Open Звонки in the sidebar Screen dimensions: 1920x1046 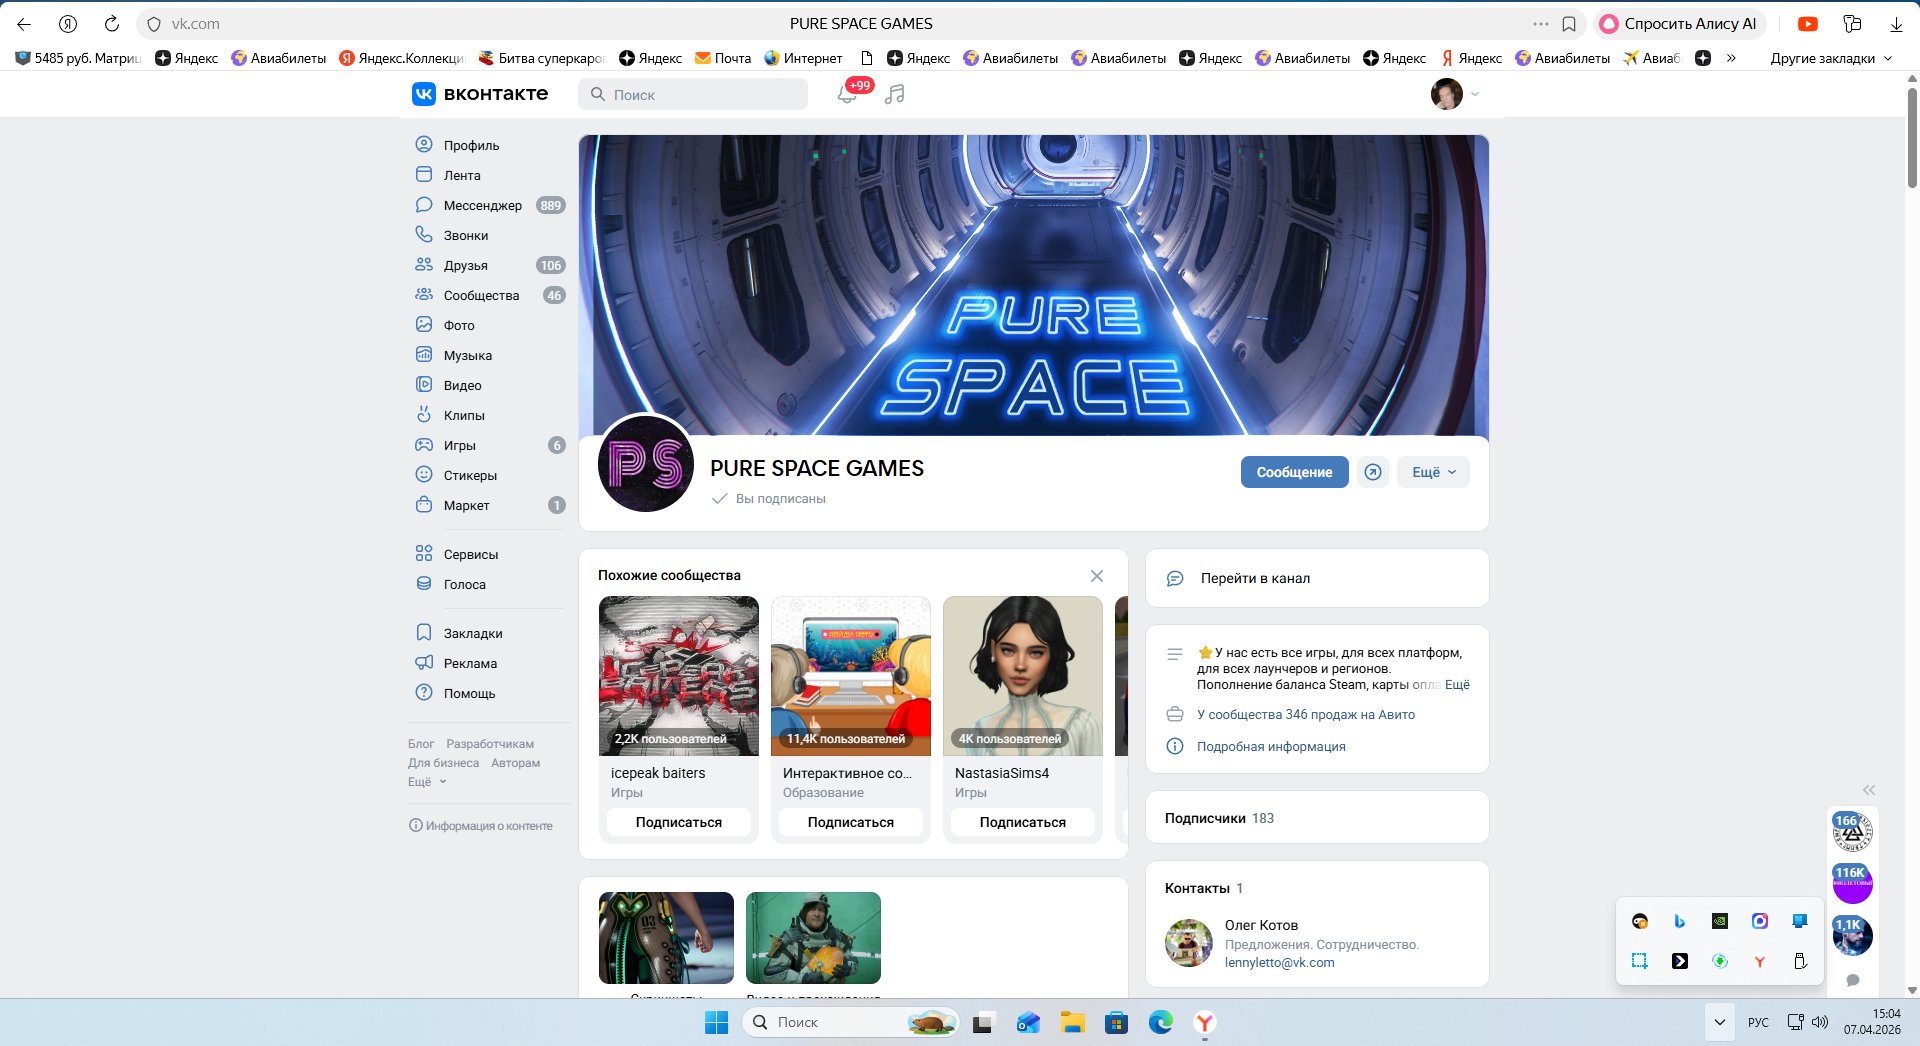coord(466,235)
